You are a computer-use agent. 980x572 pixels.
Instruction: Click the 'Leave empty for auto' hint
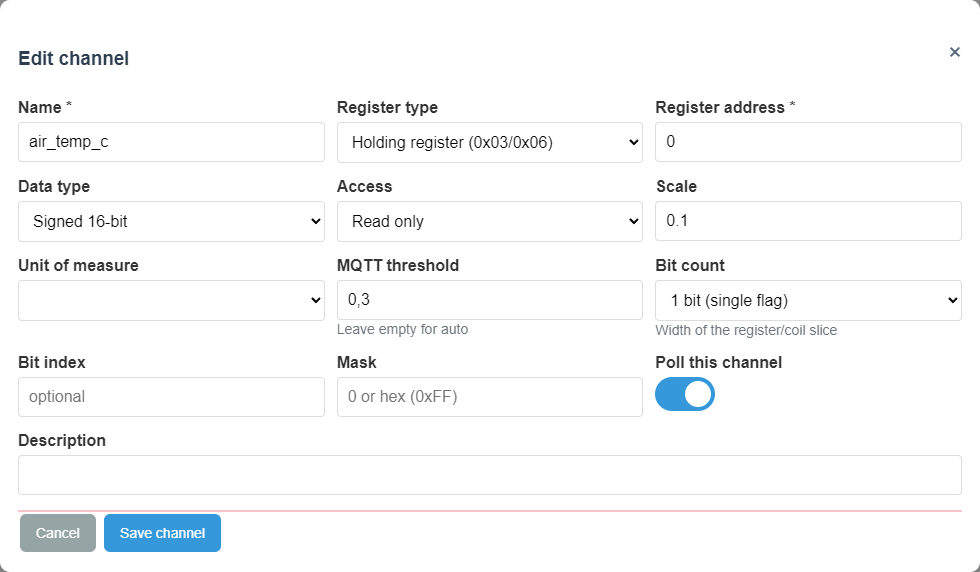coord(402,330)
